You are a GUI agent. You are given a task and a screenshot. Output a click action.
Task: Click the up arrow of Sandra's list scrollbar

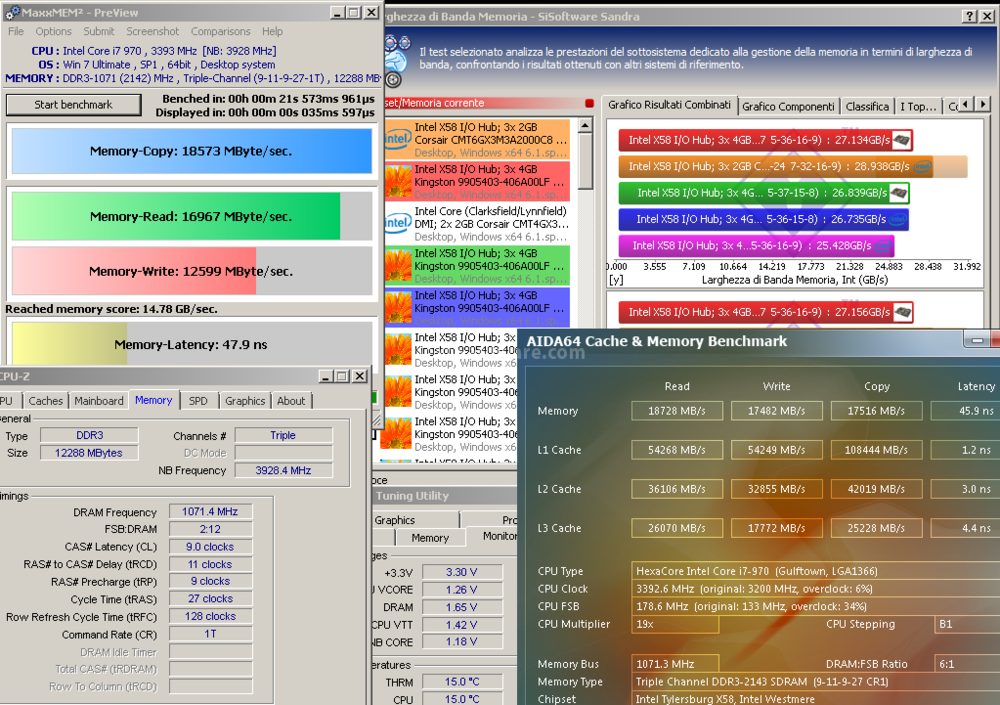(585, 125)
